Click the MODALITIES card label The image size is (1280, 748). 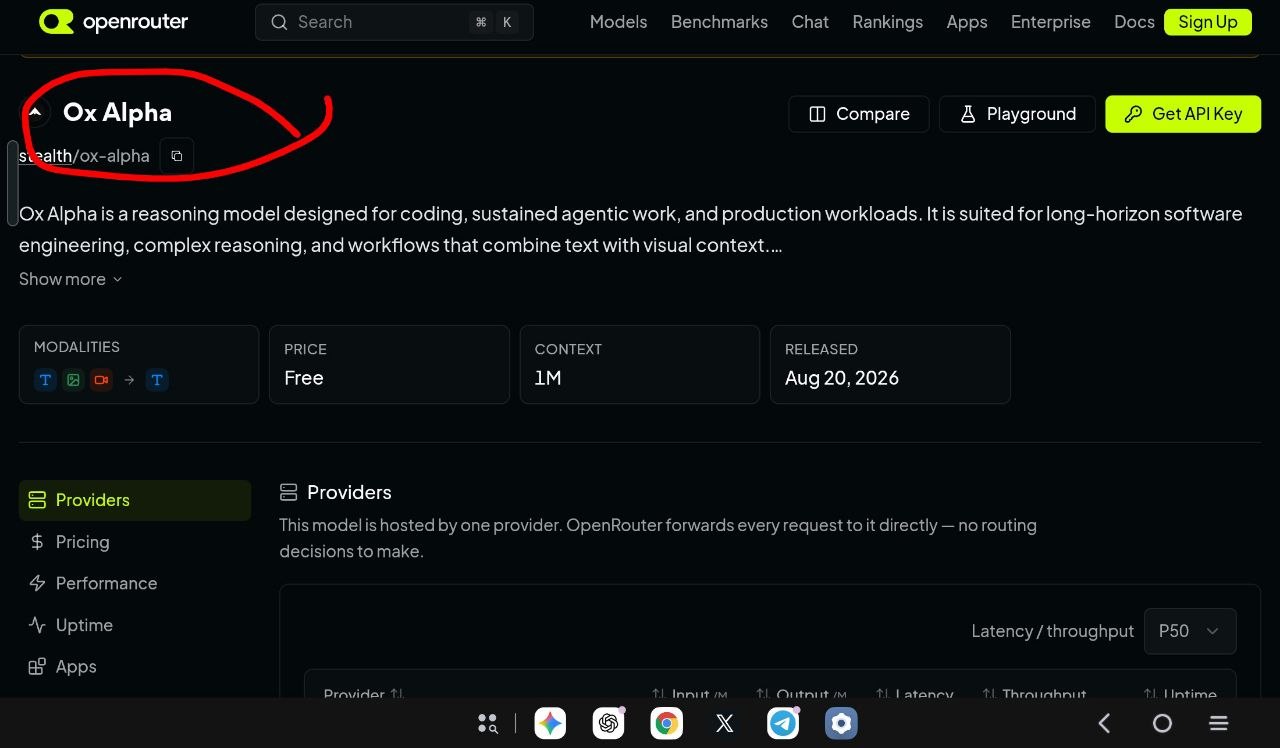(77, 347)
